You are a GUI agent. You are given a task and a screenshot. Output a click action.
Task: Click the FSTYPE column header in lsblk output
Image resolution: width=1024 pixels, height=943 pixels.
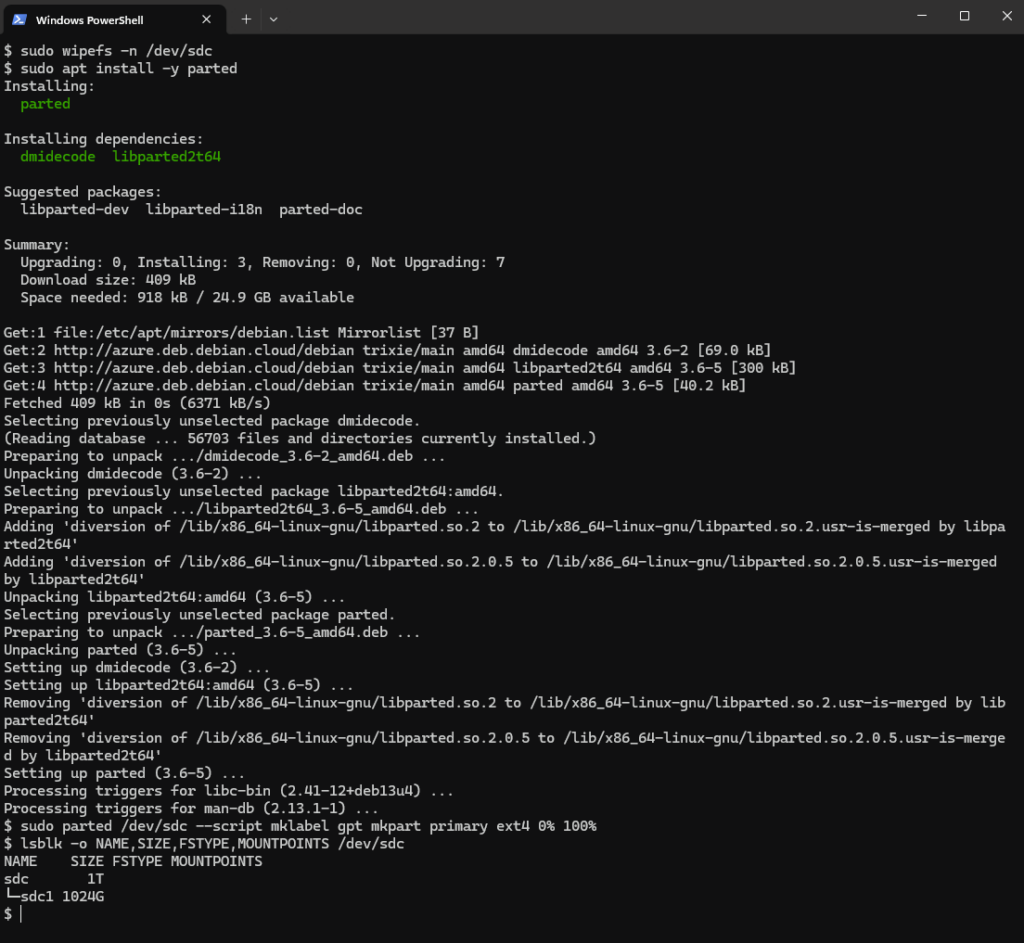(136, 862)
